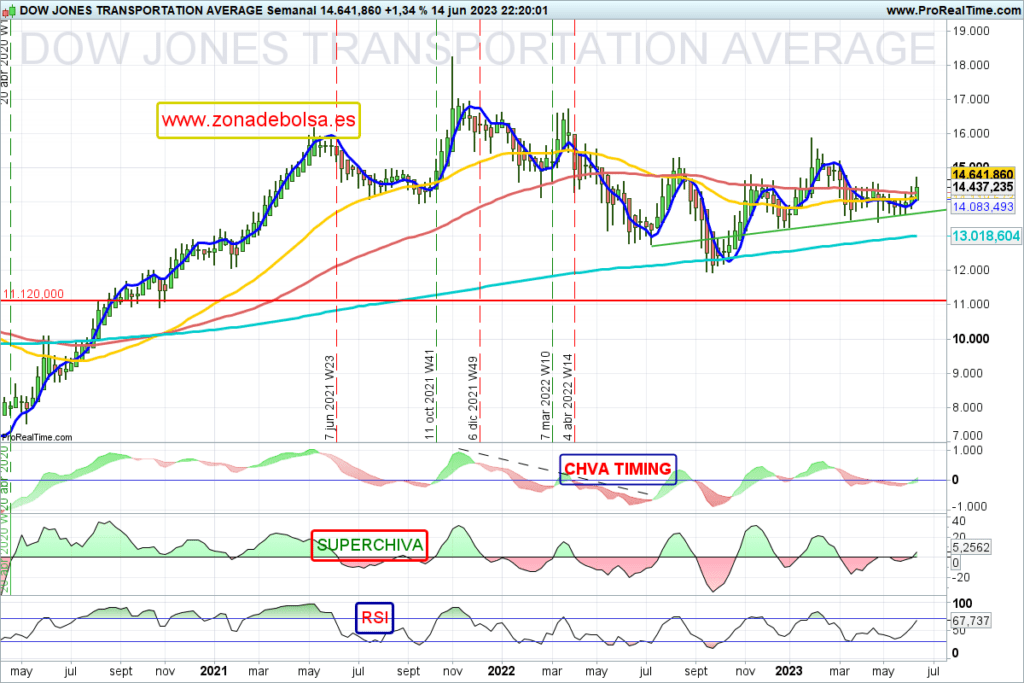Select the RSI indicator label
This screenshot has width=1024, height=683.
pos(375,618)
